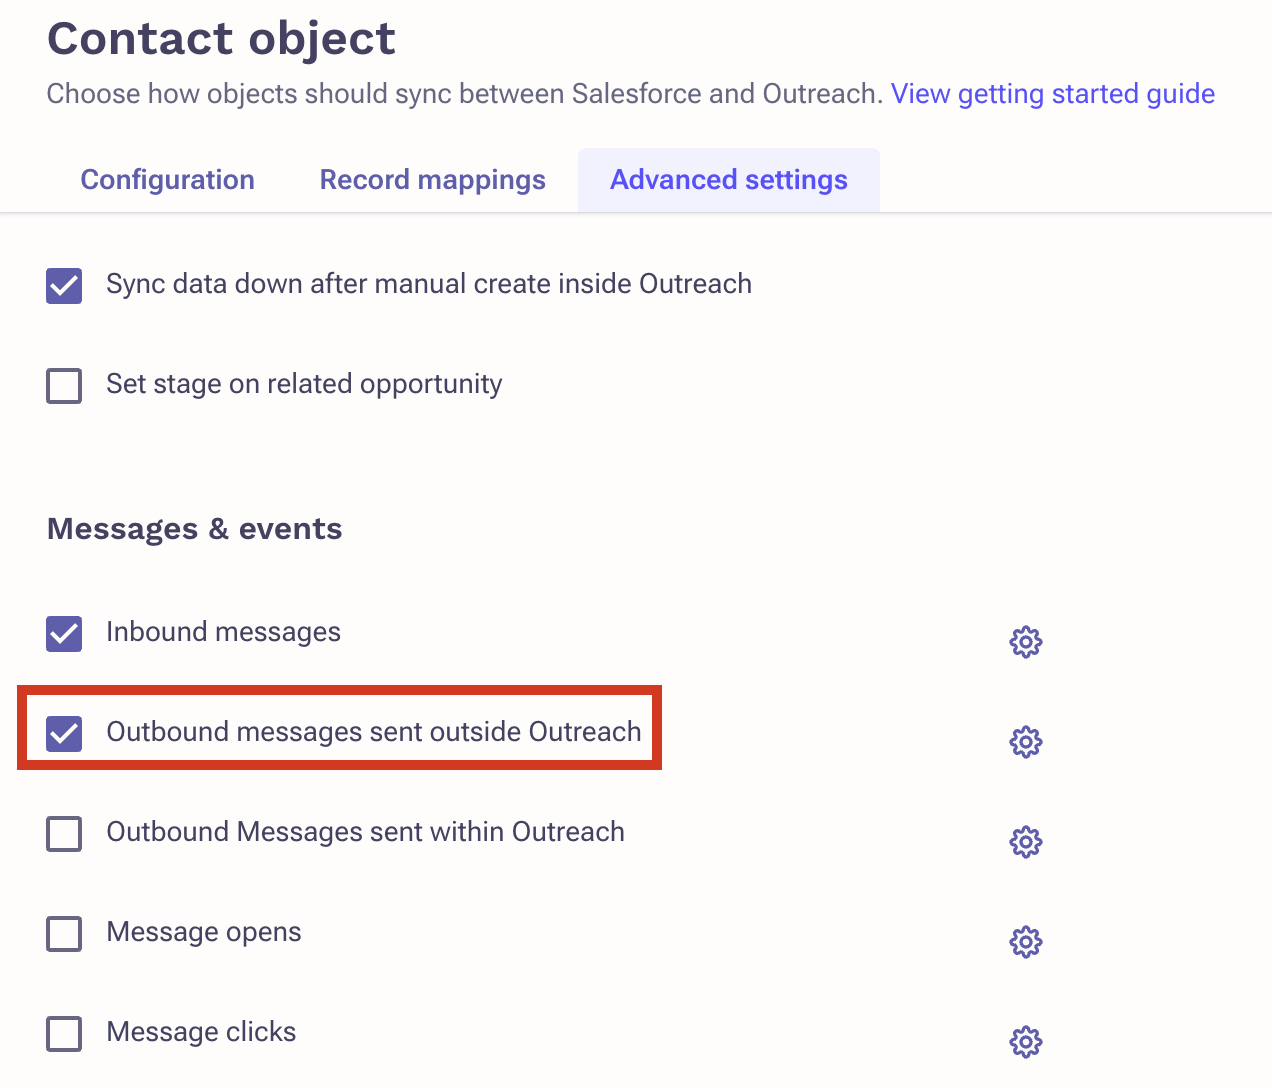Open gear for Outbound messages sent outside Outreach
1272x1088 pixels.
(x=1026, y=742)
